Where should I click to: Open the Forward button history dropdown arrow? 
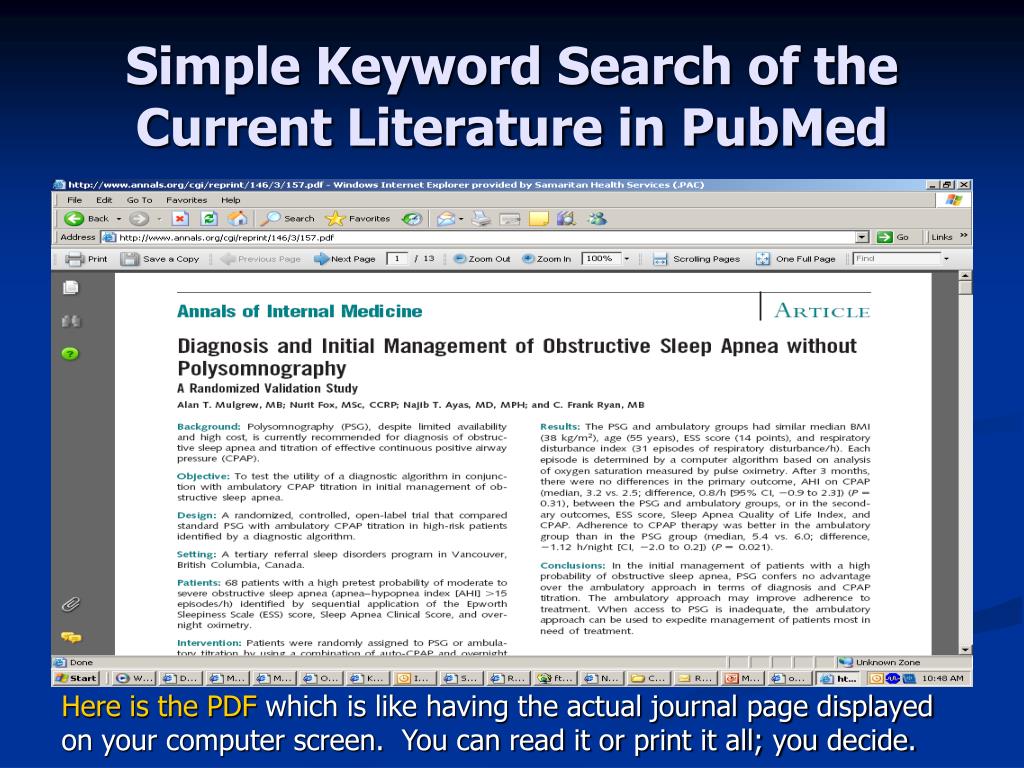(x=159, y=219)
